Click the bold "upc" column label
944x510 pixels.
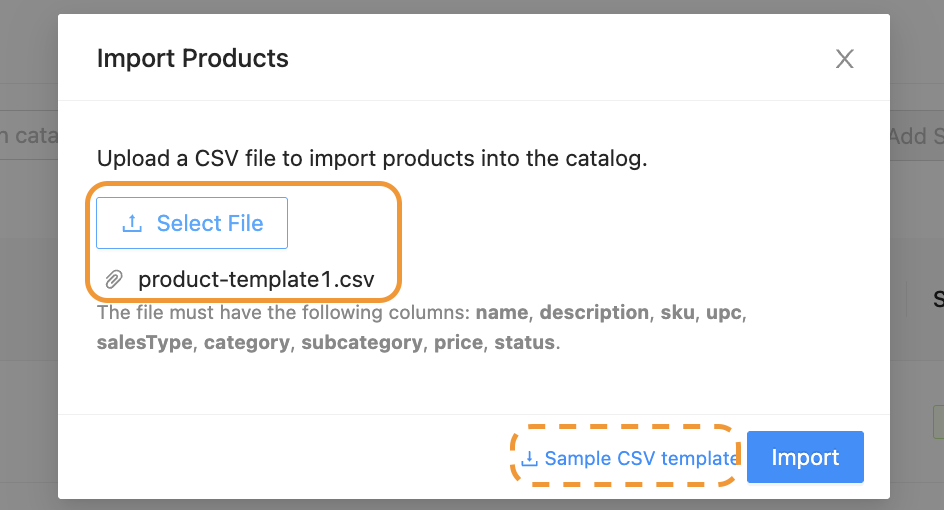click(724, 313)
